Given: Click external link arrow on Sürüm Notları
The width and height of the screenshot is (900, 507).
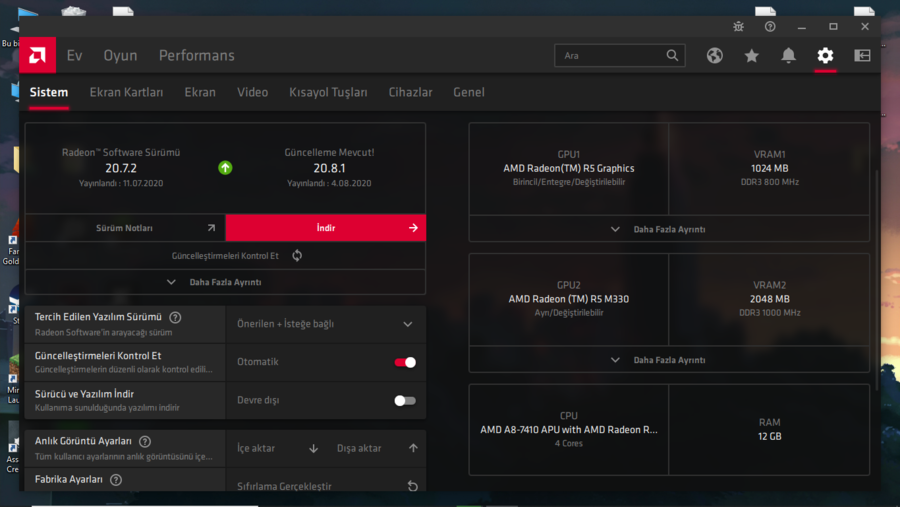Looking at the screenshot, I should [x=211, y=228].
